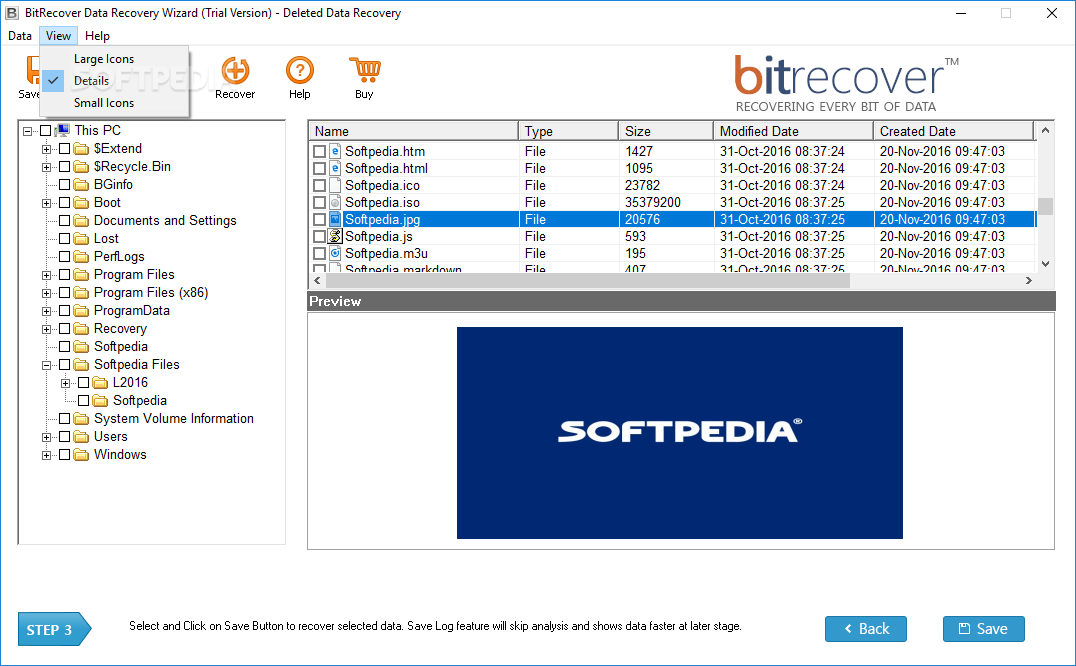Screen dimensions: 1076x666
Task: Expand the Users folder node
Action: 46,437
